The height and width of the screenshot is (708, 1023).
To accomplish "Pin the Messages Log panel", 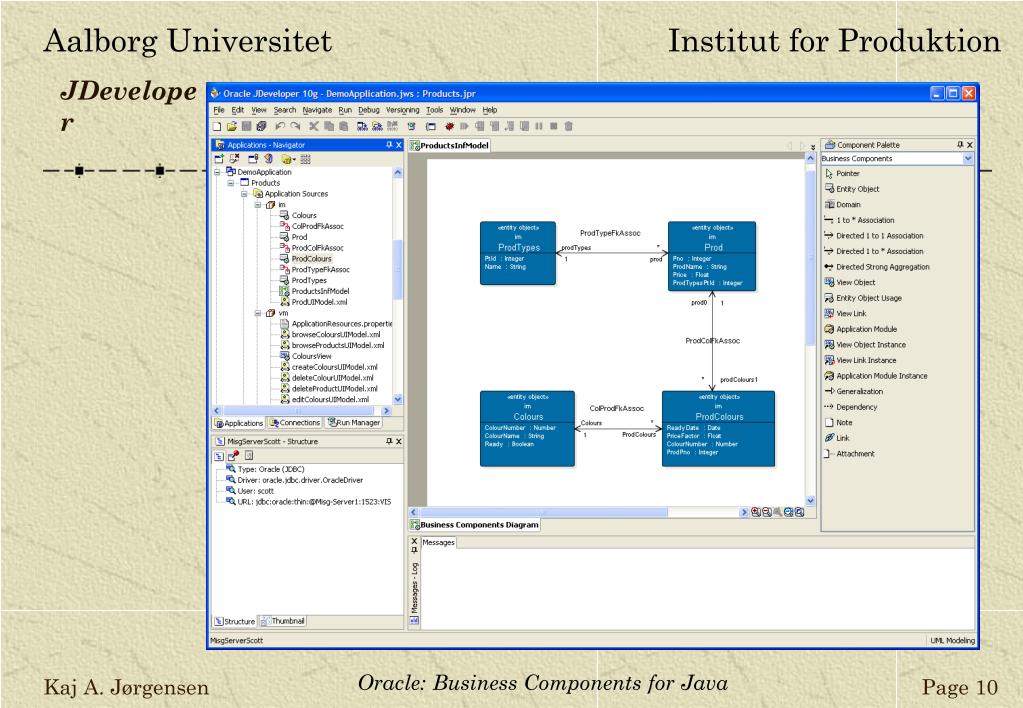I will pyautogui.click(x=414, y=551).
